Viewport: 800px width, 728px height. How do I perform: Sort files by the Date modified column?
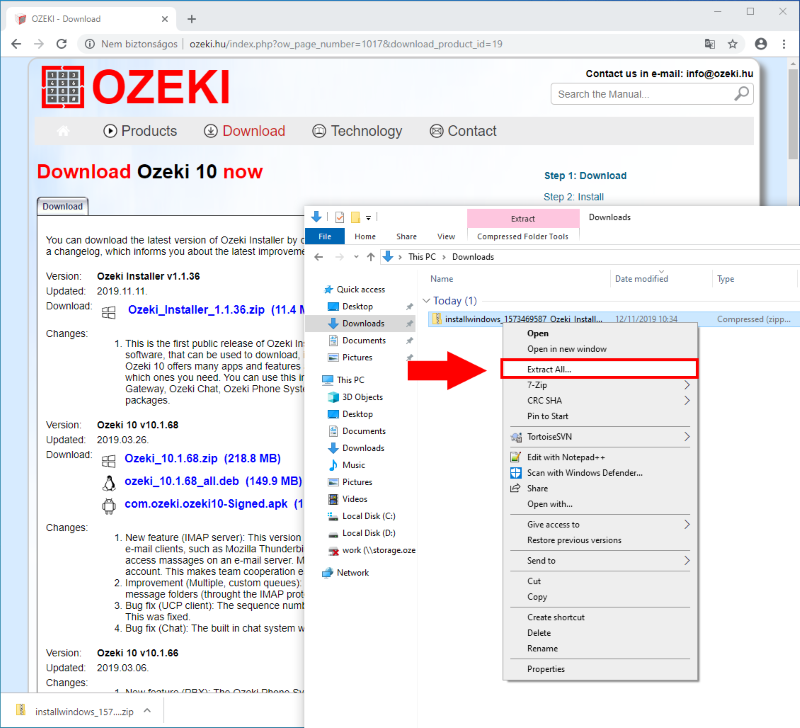[x=641, y=279]
